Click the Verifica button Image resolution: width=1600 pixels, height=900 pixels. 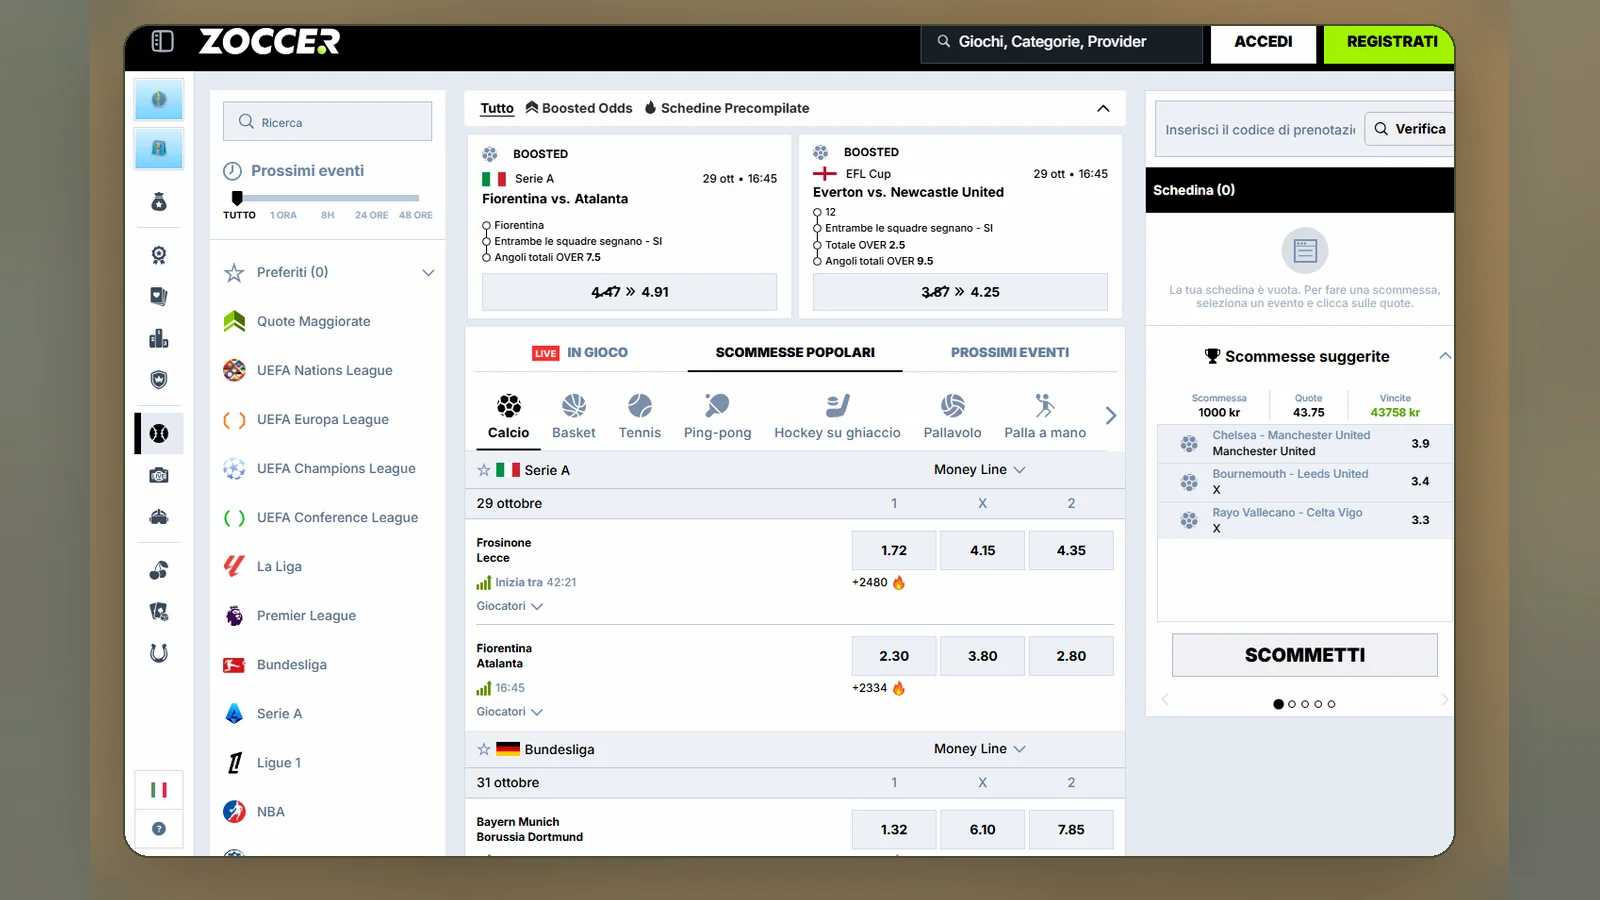tap(1409, 129)
